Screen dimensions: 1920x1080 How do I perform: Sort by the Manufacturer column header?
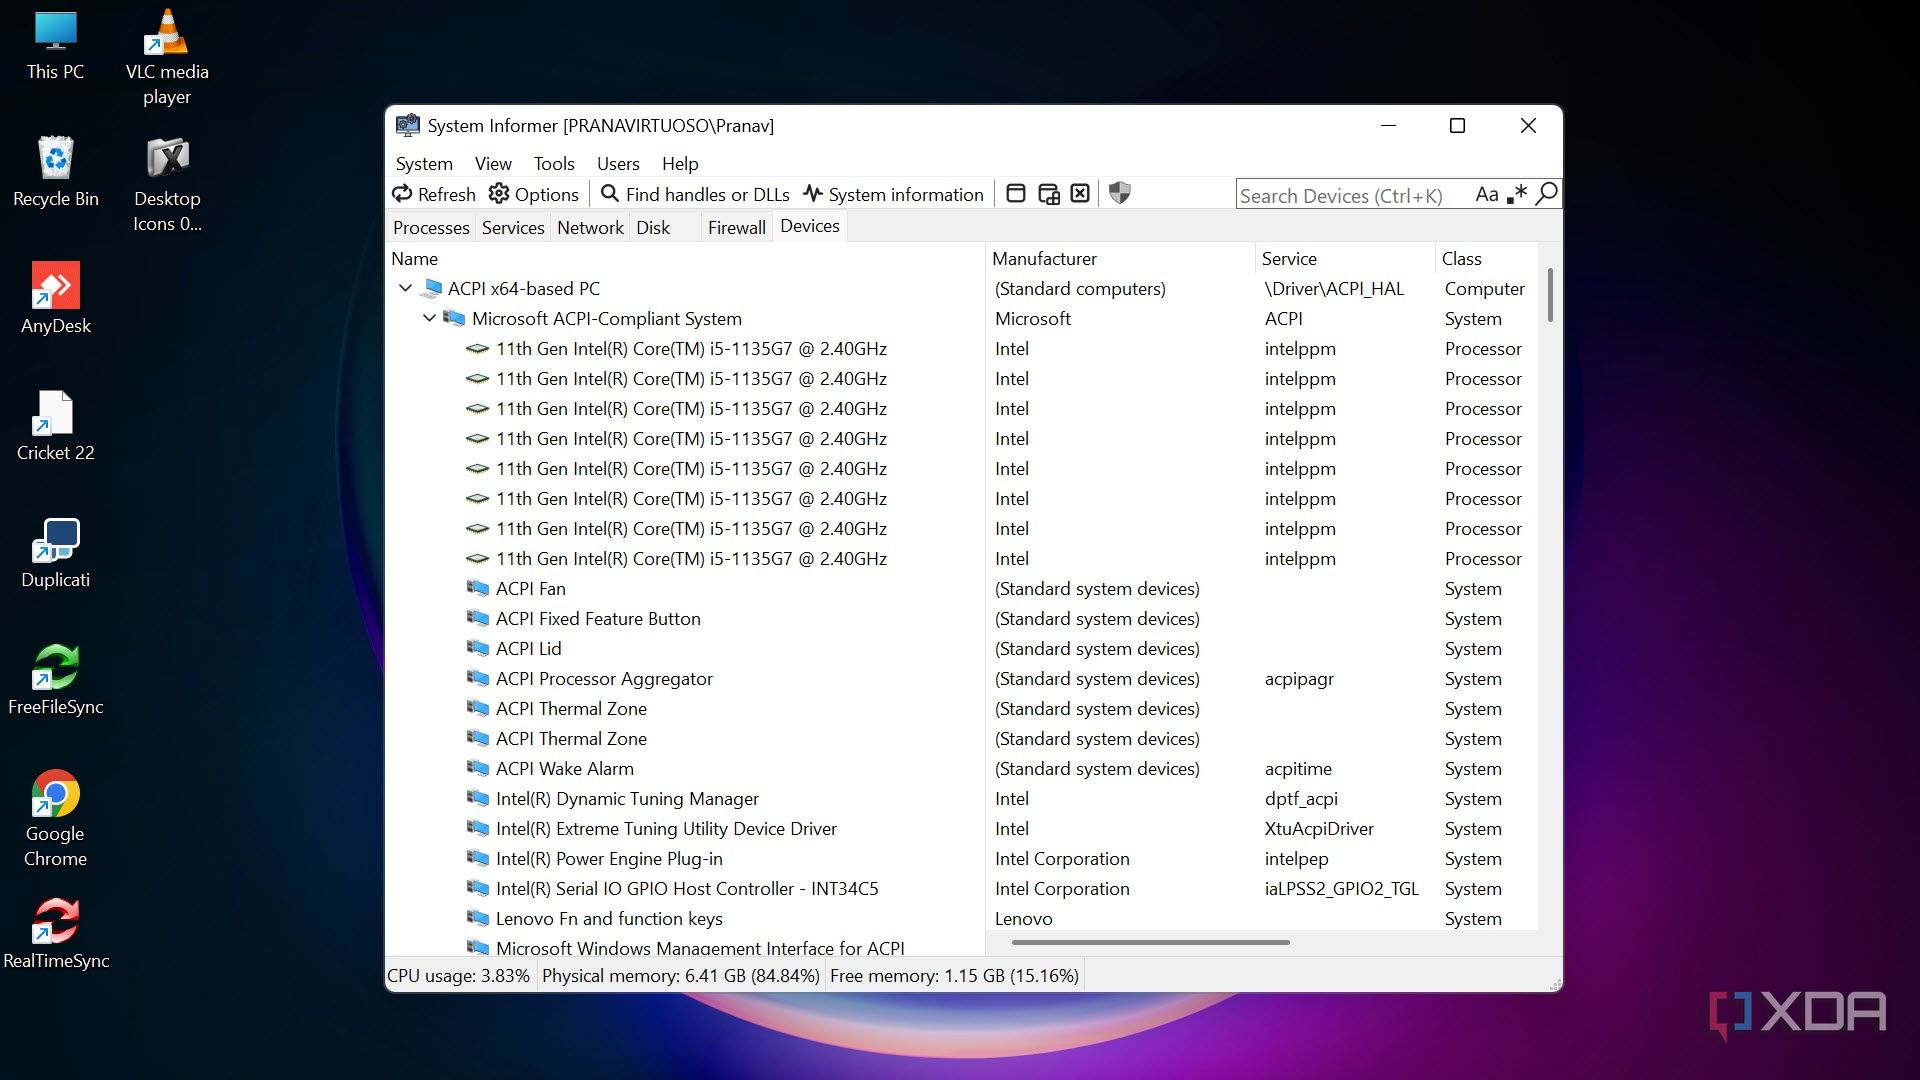point(1119,258)
